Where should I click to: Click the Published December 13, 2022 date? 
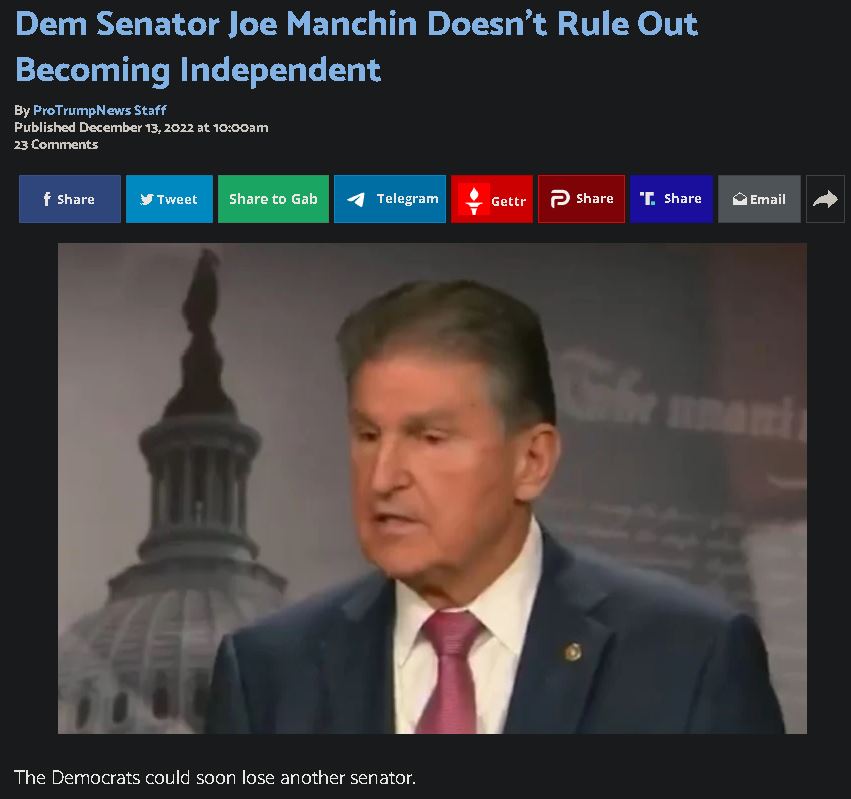(141, 128)
